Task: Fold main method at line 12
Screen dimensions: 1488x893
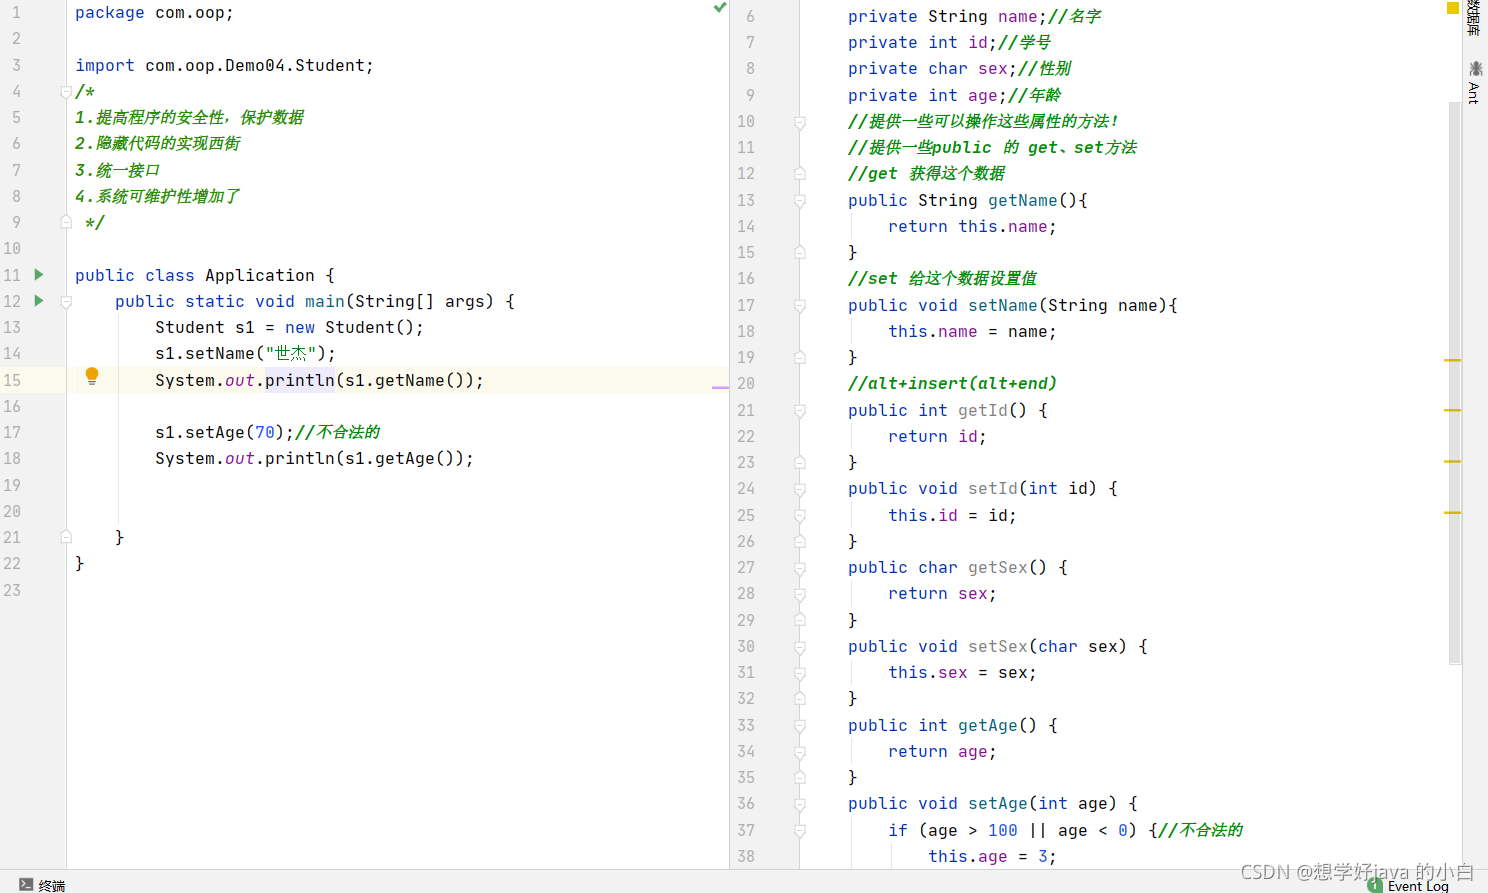Action: pos(66,301)
